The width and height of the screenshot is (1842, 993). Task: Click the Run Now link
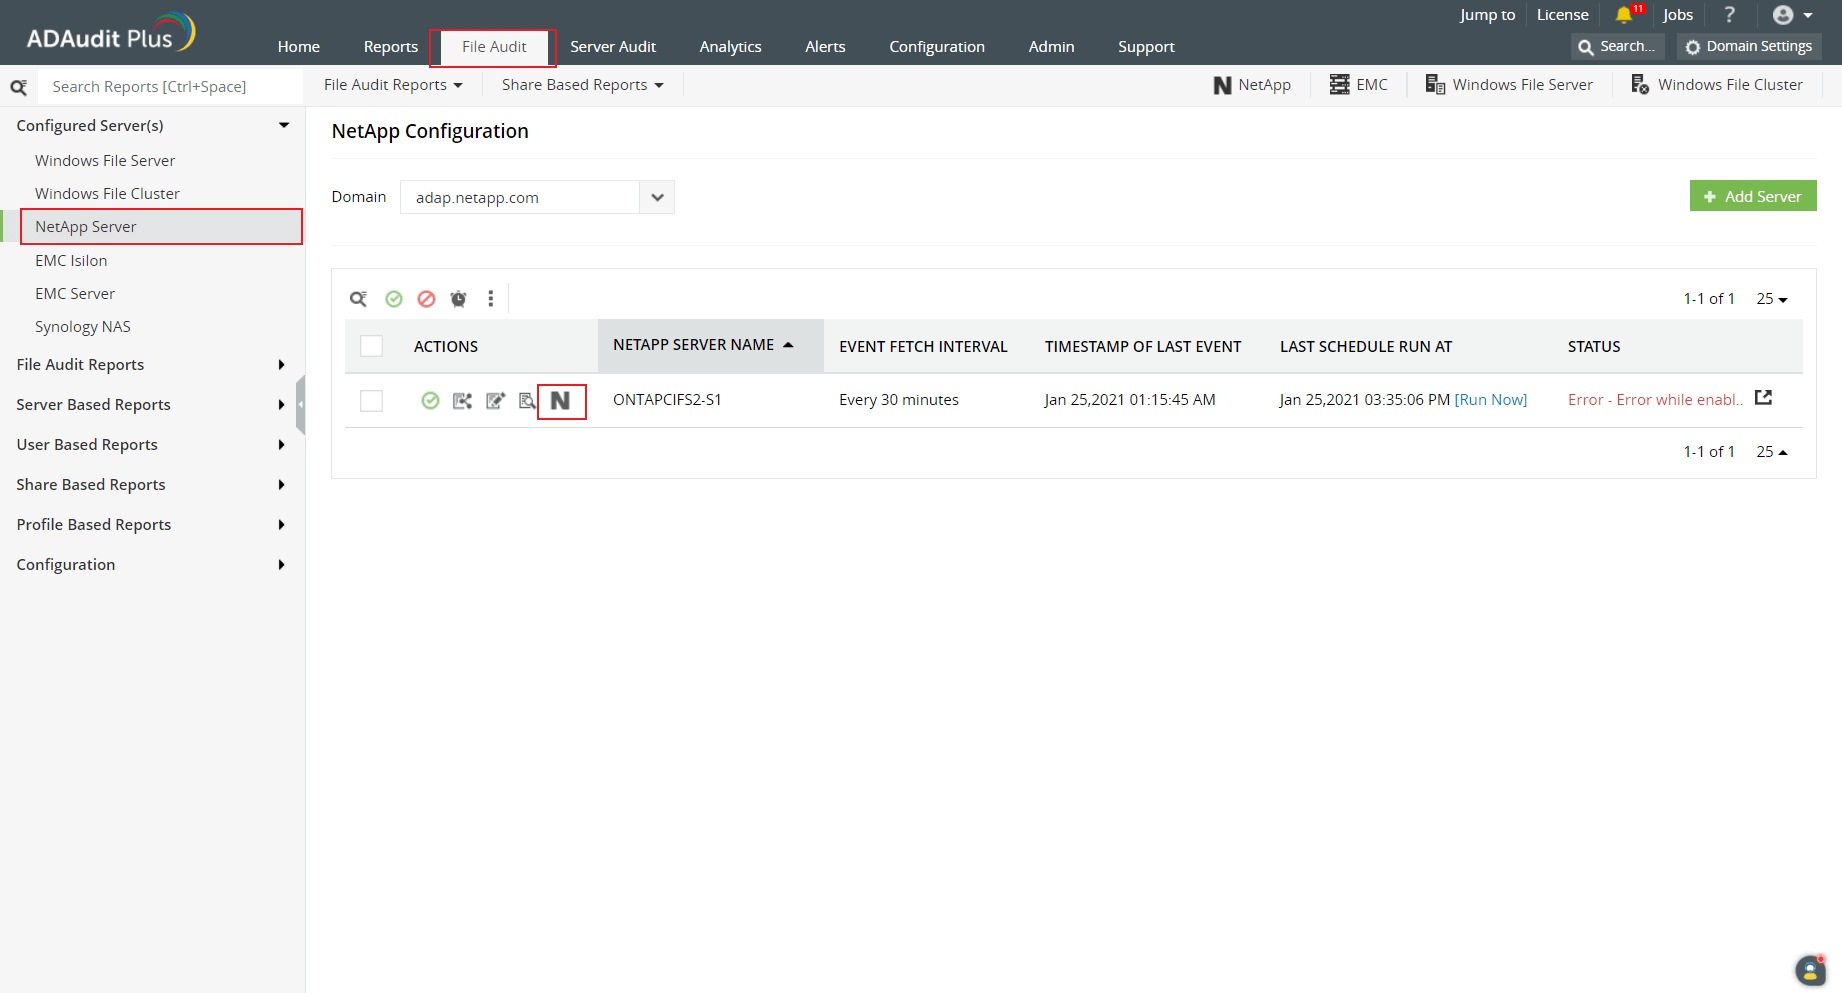[x=1490, y=400]
